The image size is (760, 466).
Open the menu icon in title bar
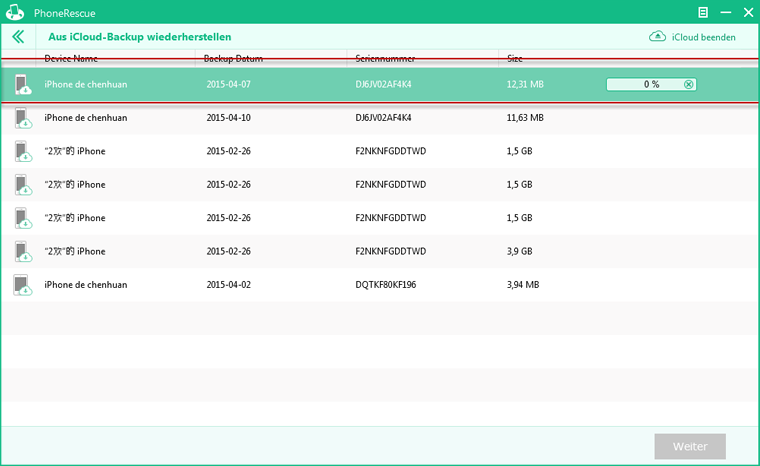(703, 13)
